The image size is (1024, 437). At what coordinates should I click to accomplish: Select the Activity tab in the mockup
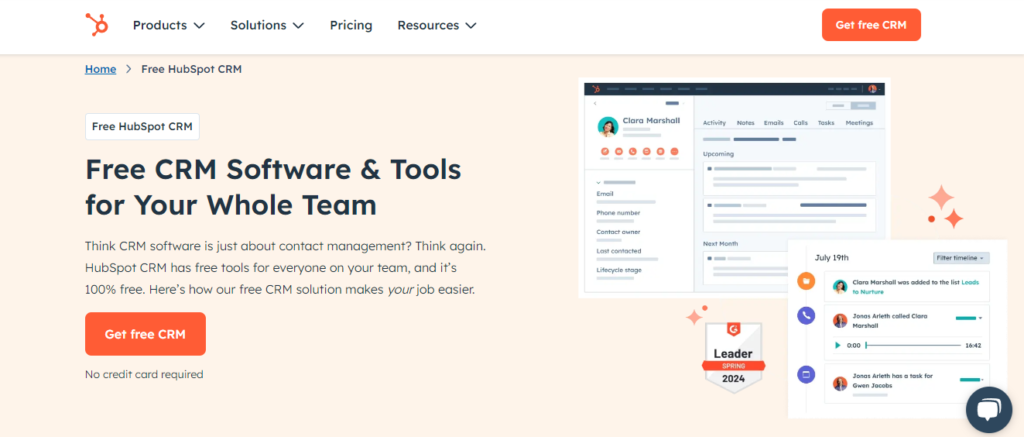714,123
